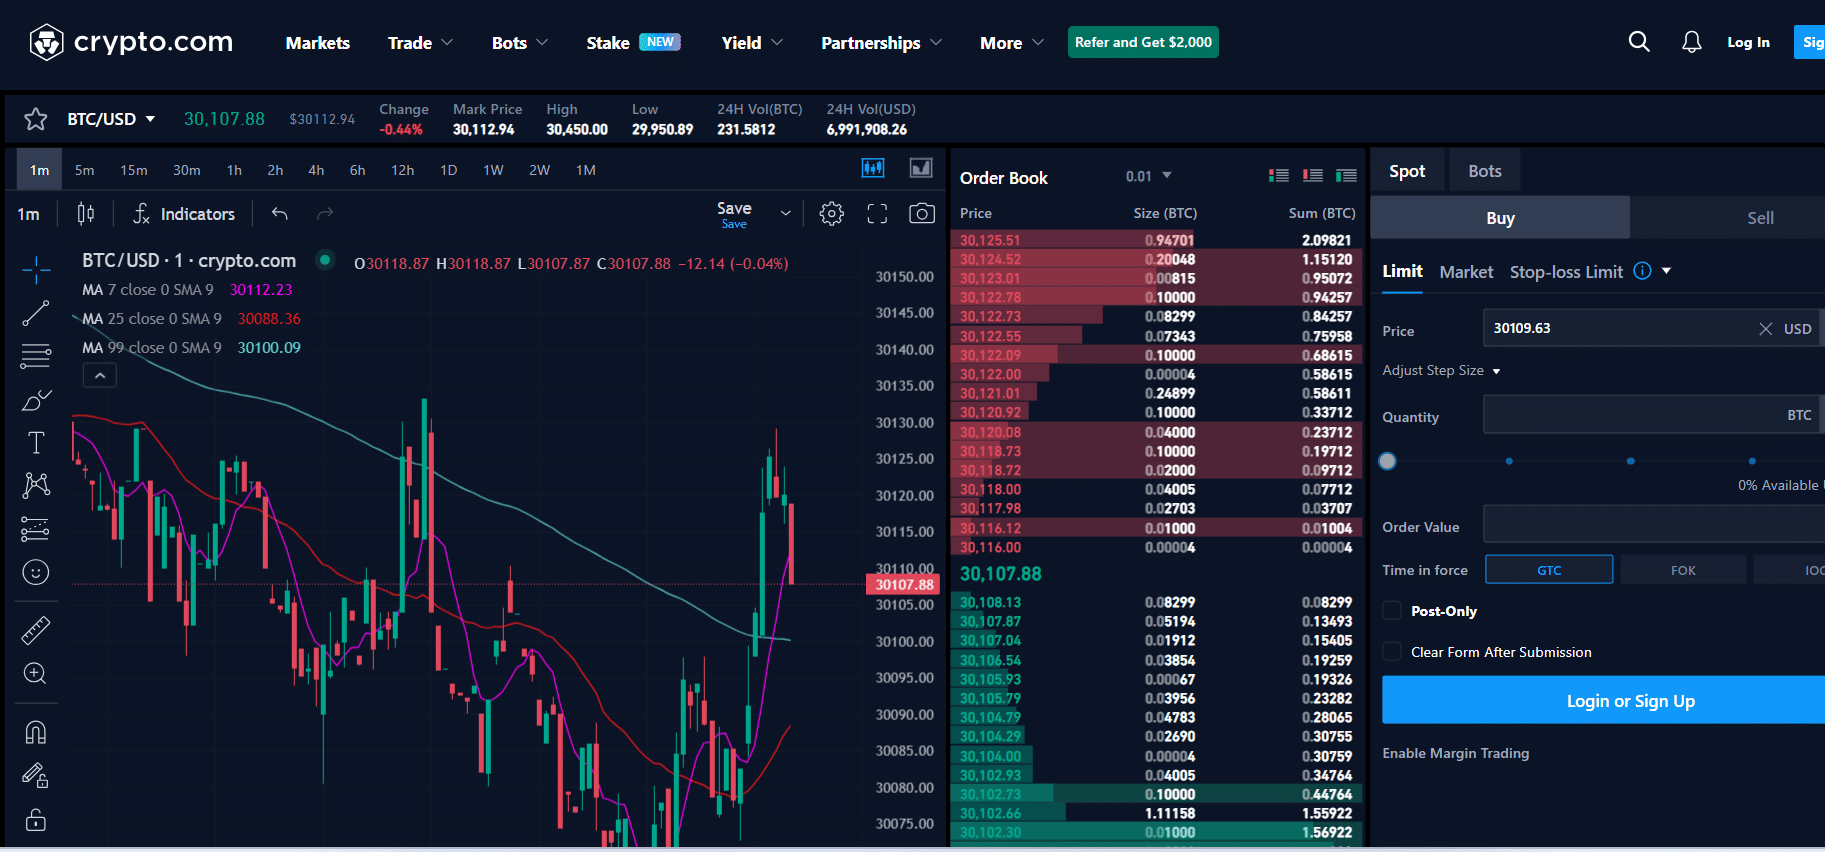
Task: Favorite BTC/USD with the star icon
Action: point(36,119)
